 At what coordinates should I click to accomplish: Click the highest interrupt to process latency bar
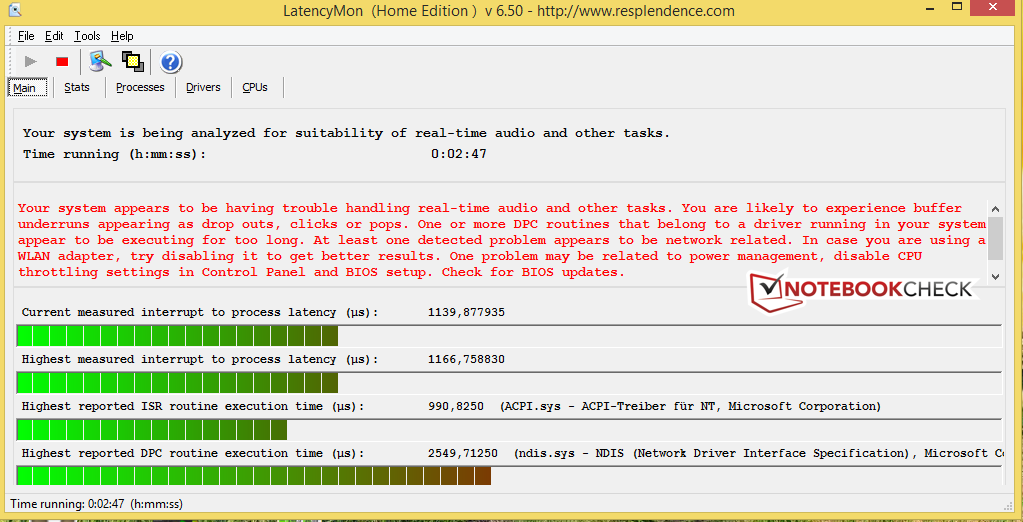coord(509,383)
